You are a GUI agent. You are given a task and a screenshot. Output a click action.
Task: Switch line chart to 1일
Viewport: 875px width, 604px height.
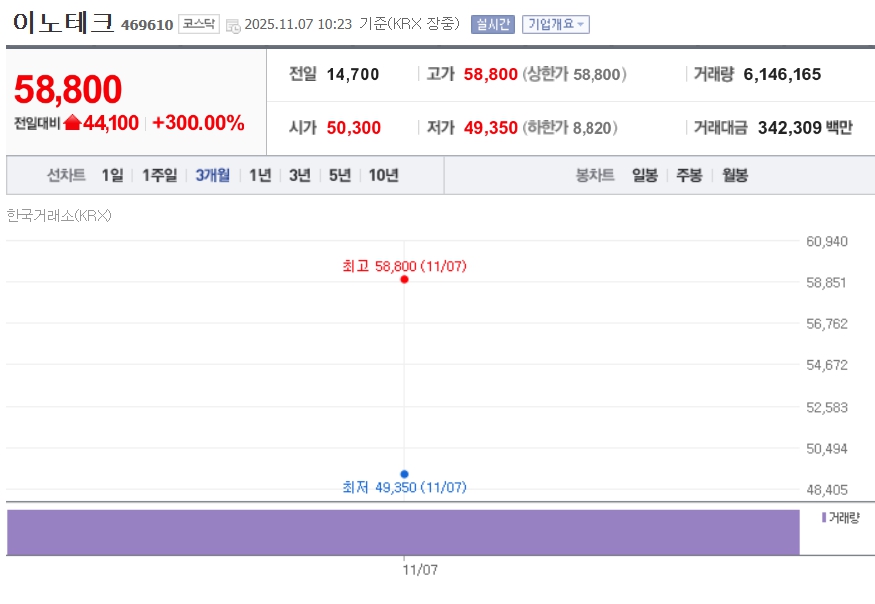pyautogui.click(x=112, y=175)
